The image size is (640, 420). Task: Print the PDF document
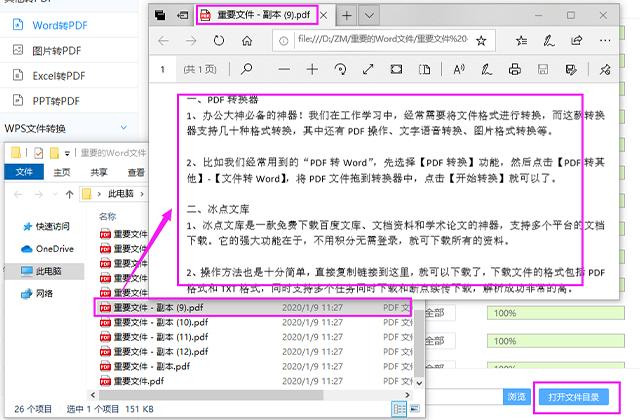pos(515,69)
